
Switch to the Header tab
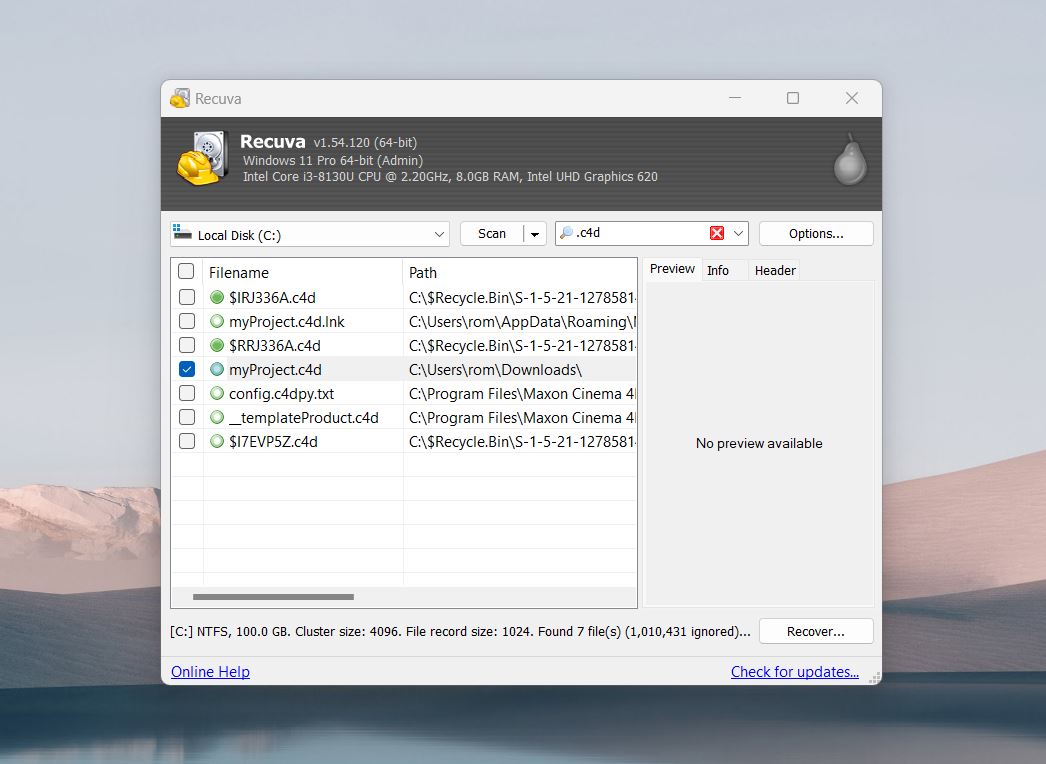(774, 270)
